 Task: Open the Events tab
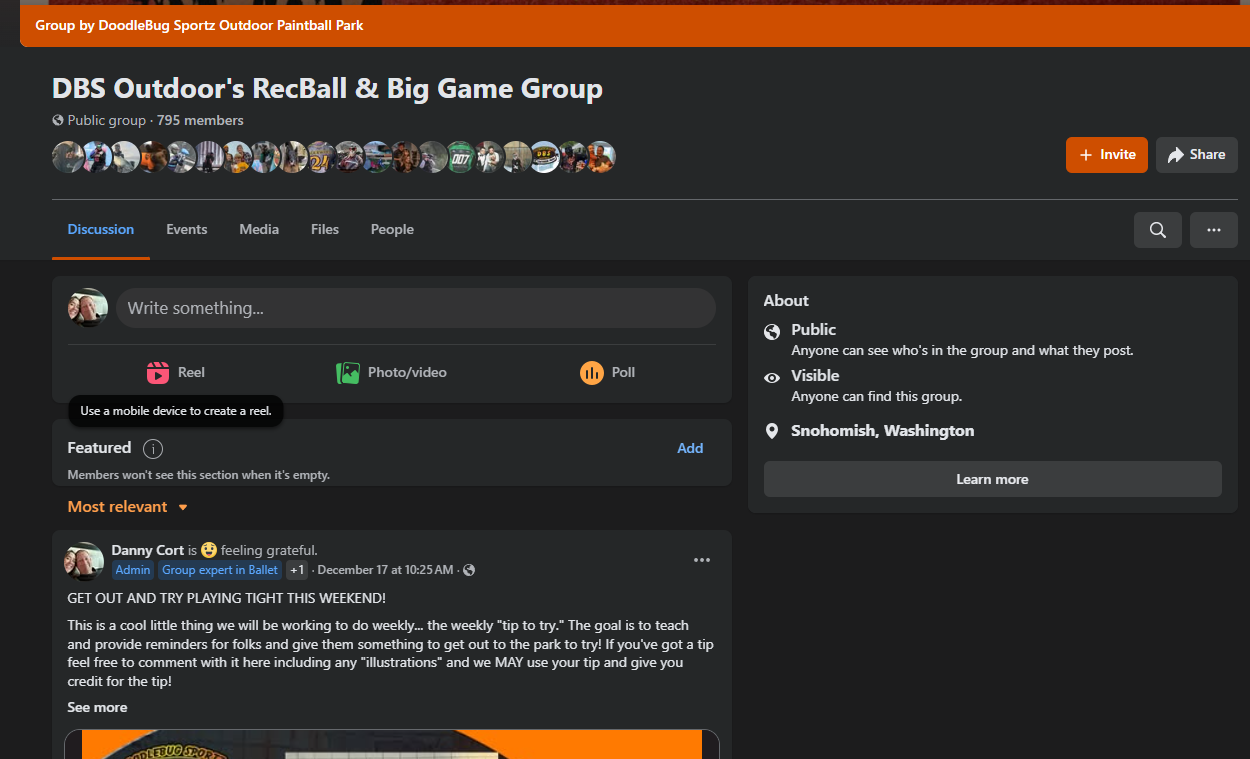coord(187,230)
